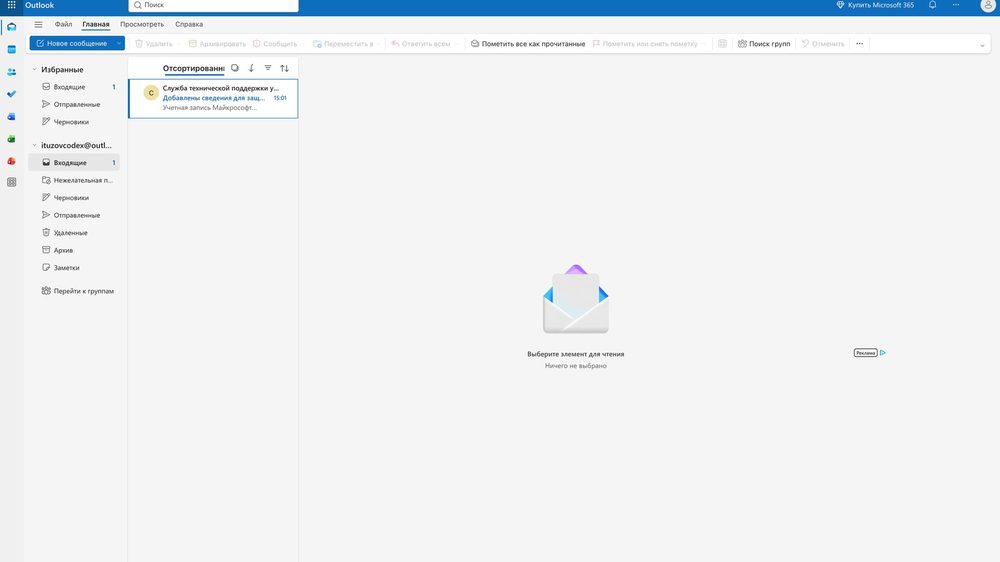Viewport: 1000px width, 562px height.
Task: Switch to the Просмотреть tab
Action: [x=142, y=24]
